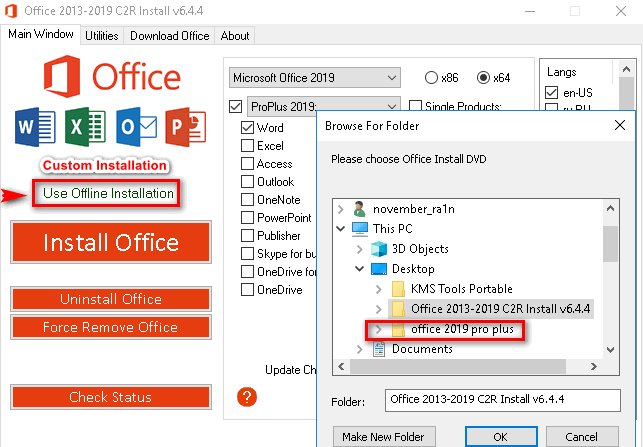Cancel the Browse For Folder dialog
643x447 pixels.
coord(581,437)
